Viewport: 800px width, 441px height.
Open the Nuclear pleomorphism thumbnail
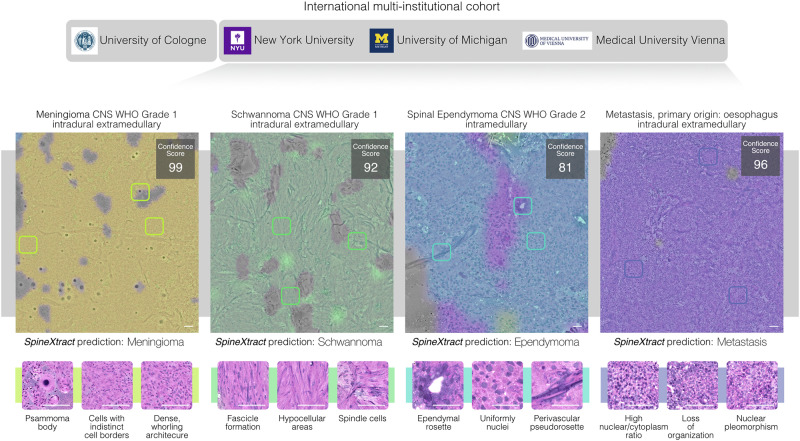click(x=752, y=385)
